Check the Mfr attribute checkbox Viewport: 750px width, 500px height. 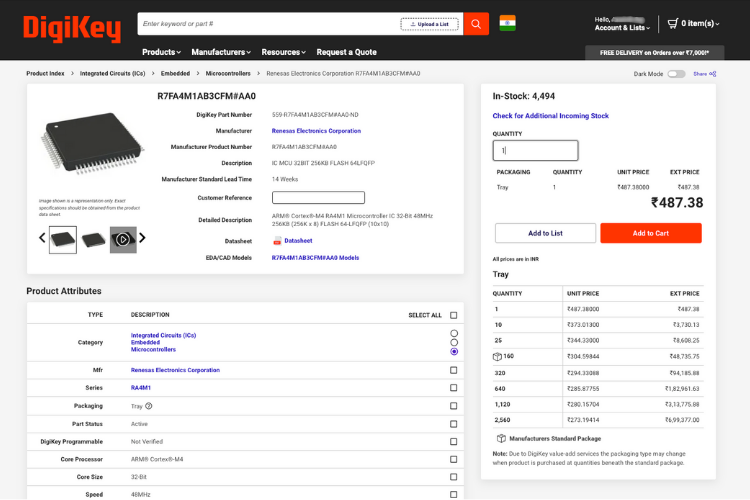(453, 370)
